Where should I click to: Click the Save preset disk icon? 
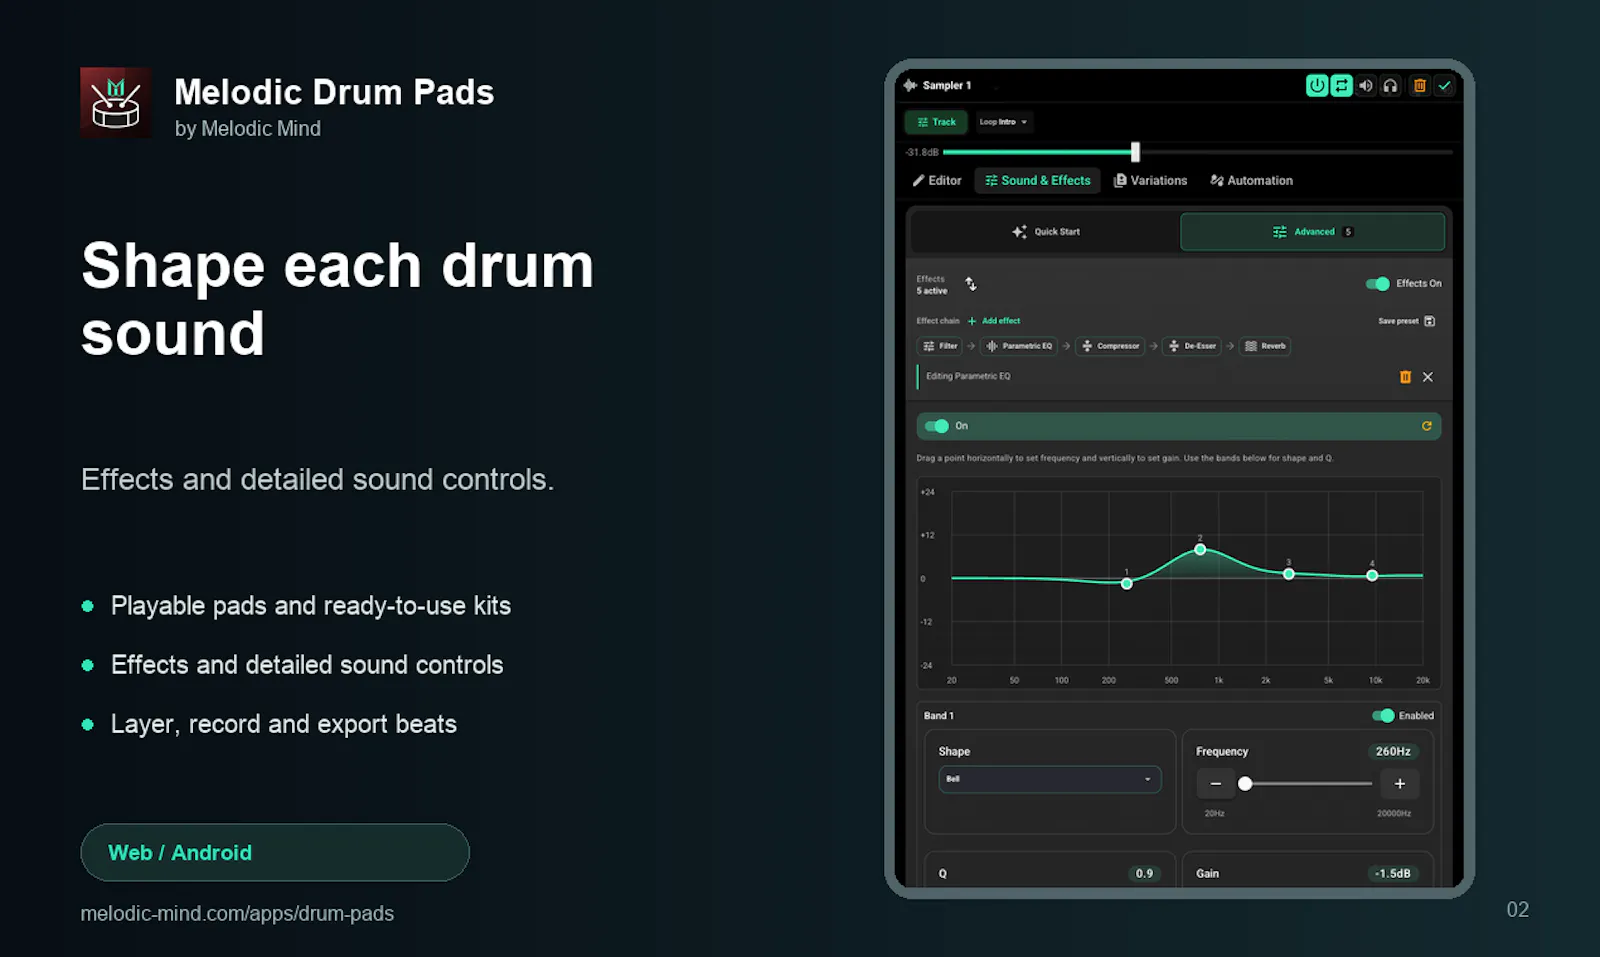coord(1429,321)
